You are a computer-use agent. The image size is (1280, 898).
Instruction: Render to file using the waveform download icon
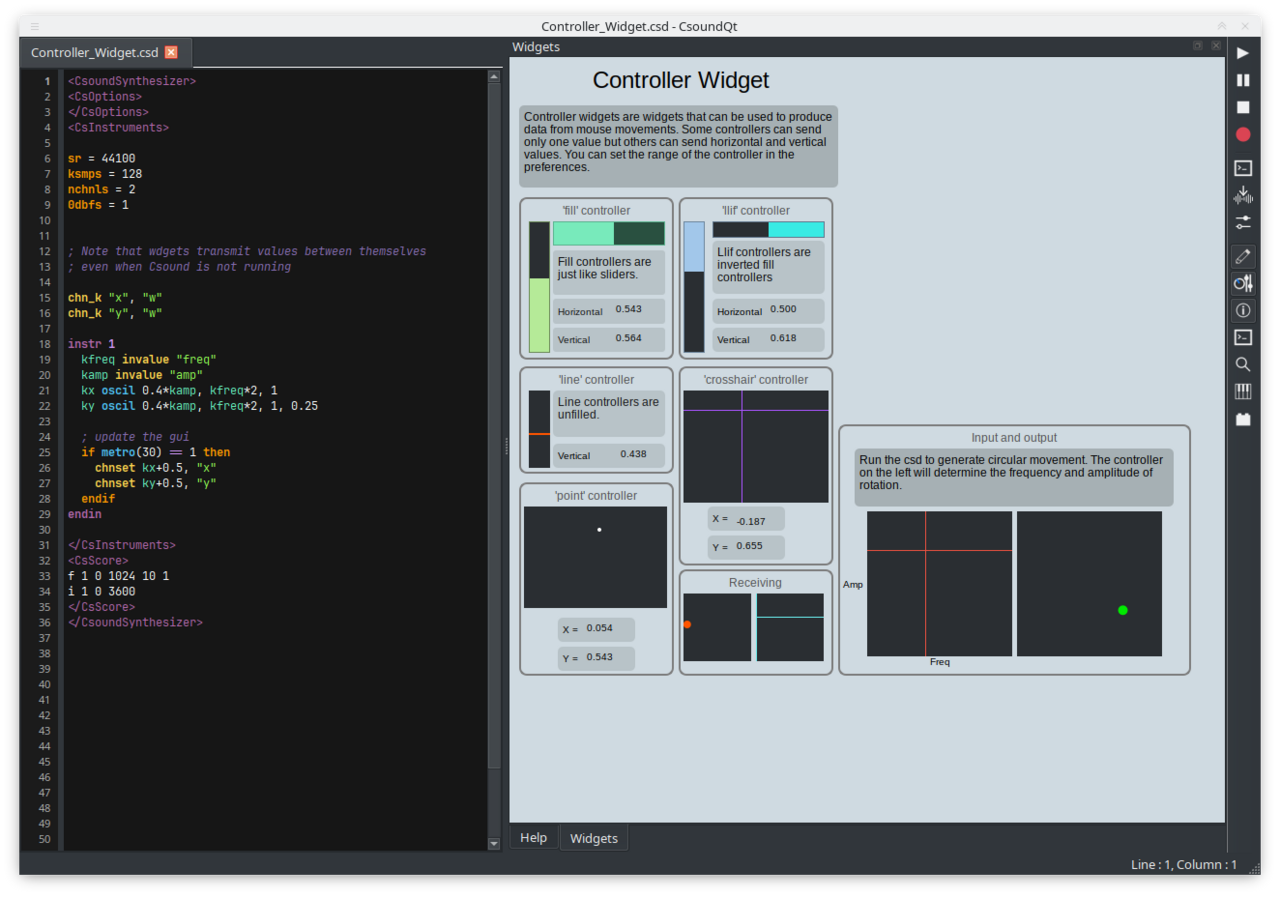click(x=1243, y=195)
